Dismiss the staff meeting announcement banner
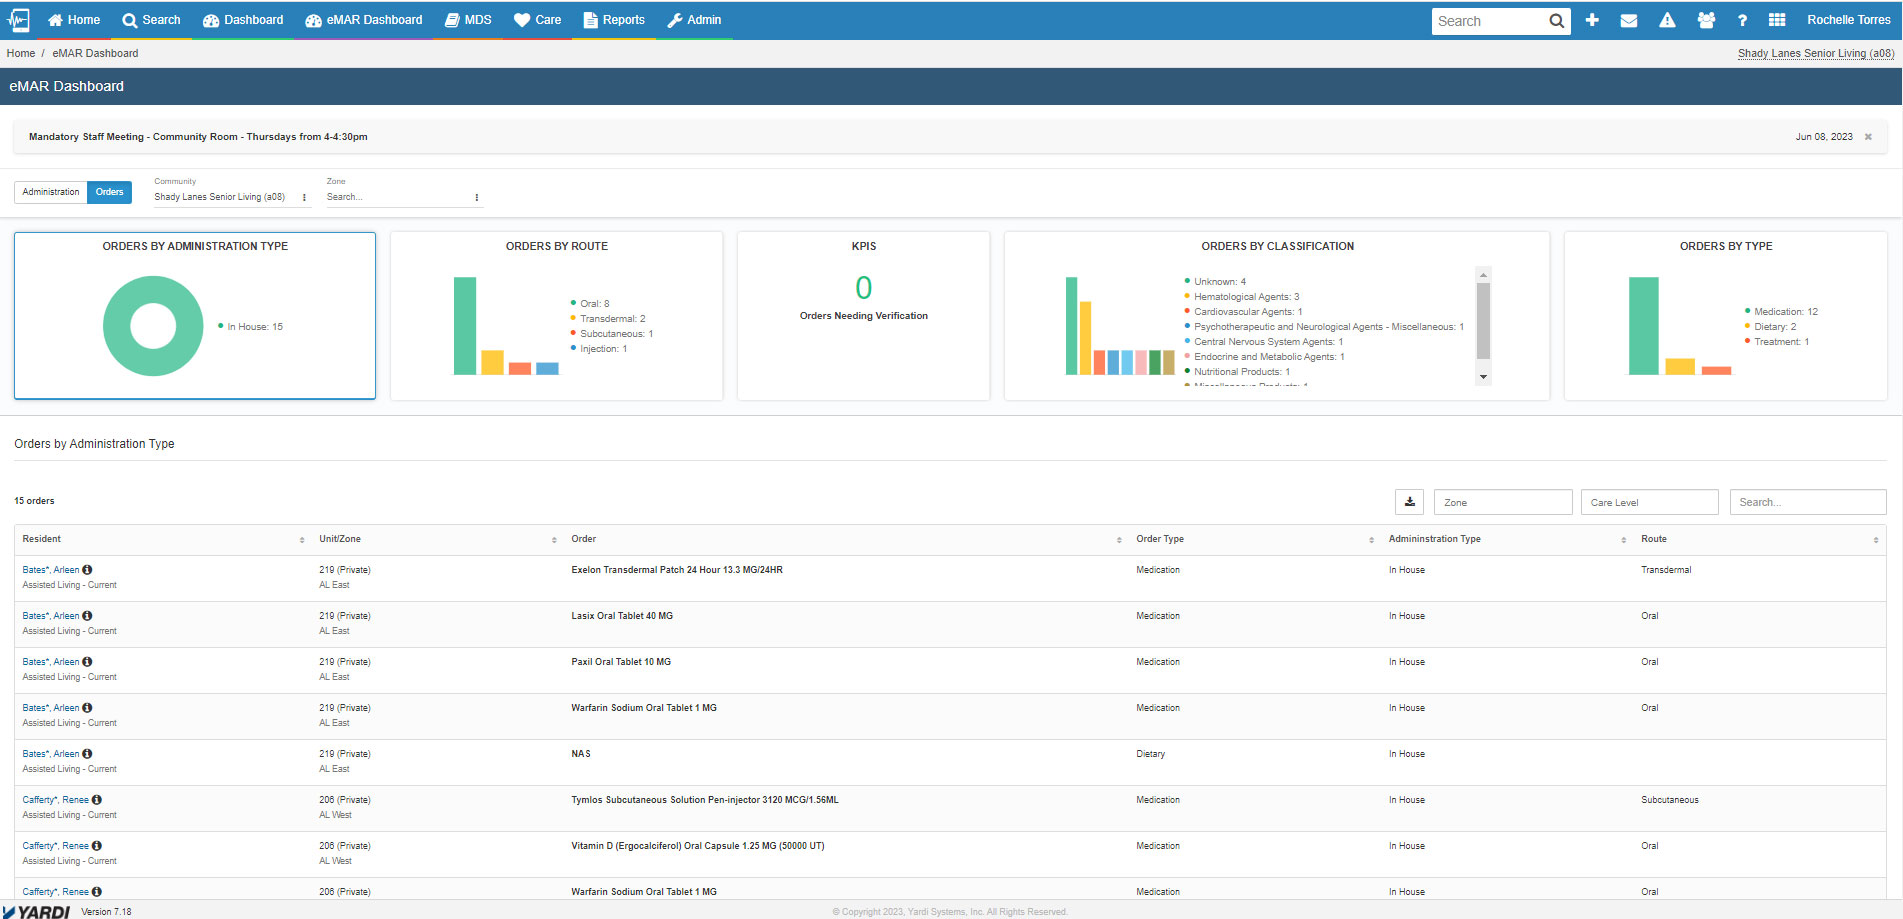Image resolution: width=1903 pixels, height=919 pixels. (x=1867, y=136)
